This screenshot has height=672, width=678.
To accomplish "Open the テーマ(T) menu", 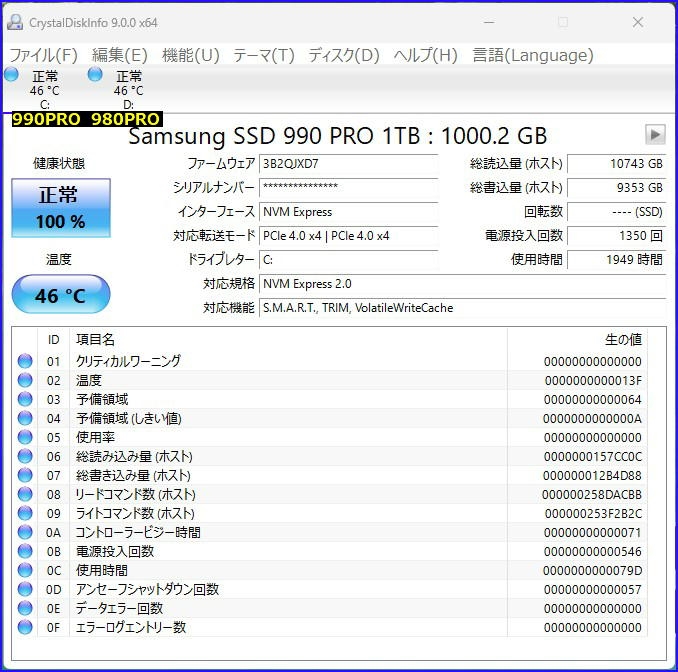I will pyautogui.click(x=264, y=55).
